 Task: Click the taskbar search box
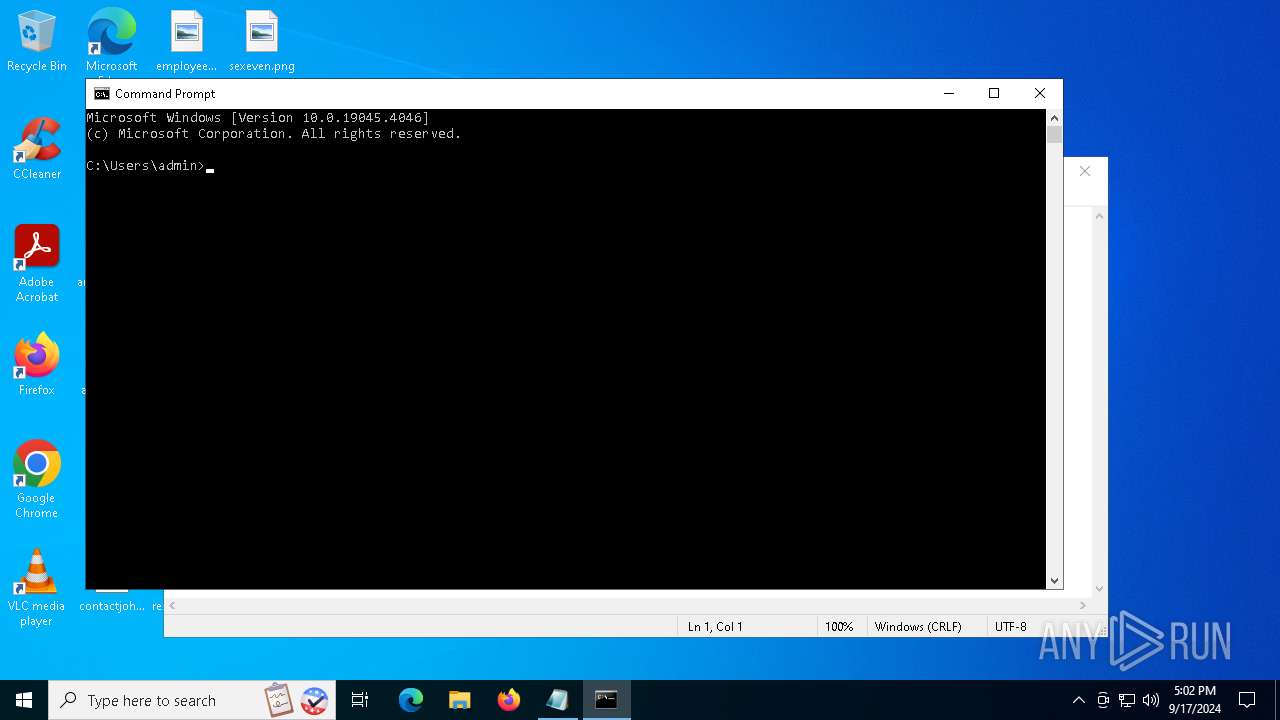(x=193, y=700)
